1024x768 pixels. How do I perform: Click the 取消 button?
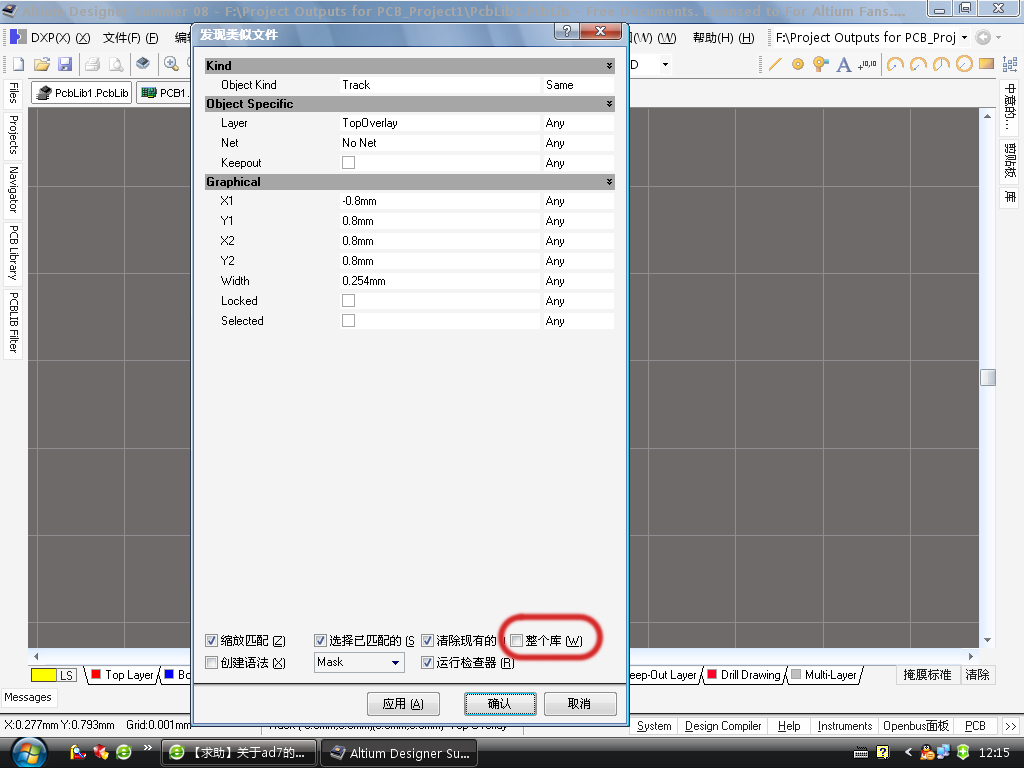click(580, 704)
